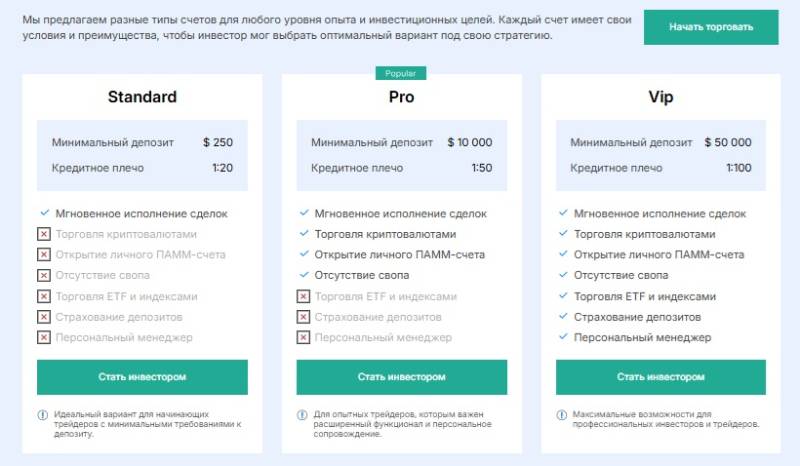The height and width of the screenshot is (466, 800).
Task: Click the info icon under Standard plan
Action: point(43,414)
